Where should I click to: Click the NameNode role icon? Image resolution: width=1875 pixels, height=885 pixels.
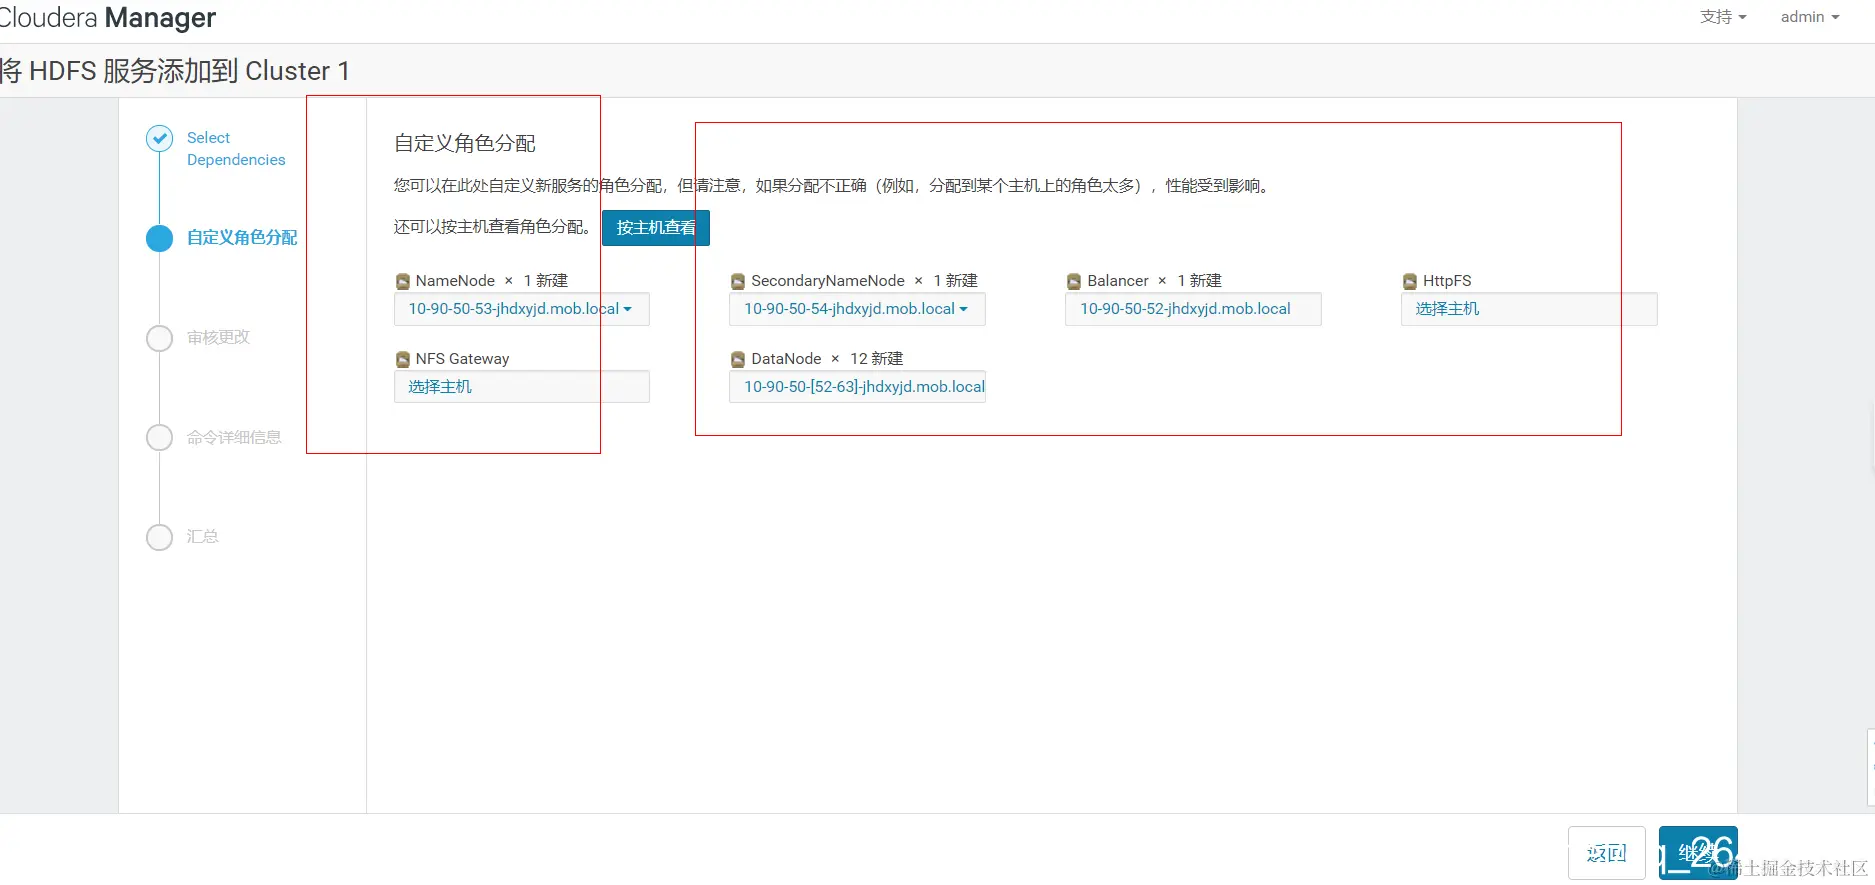coord(403,281)
